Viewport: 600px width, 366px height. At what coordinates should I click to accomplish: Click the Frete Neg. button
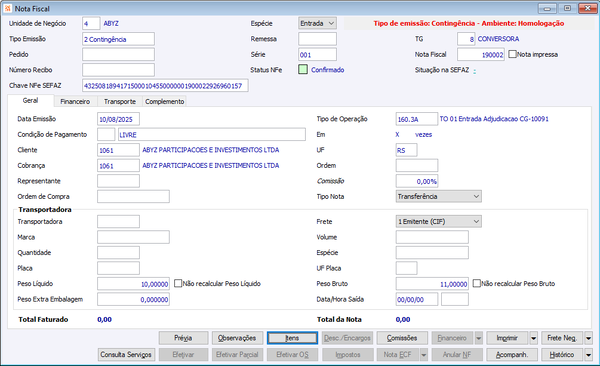(x=562, y=338)
